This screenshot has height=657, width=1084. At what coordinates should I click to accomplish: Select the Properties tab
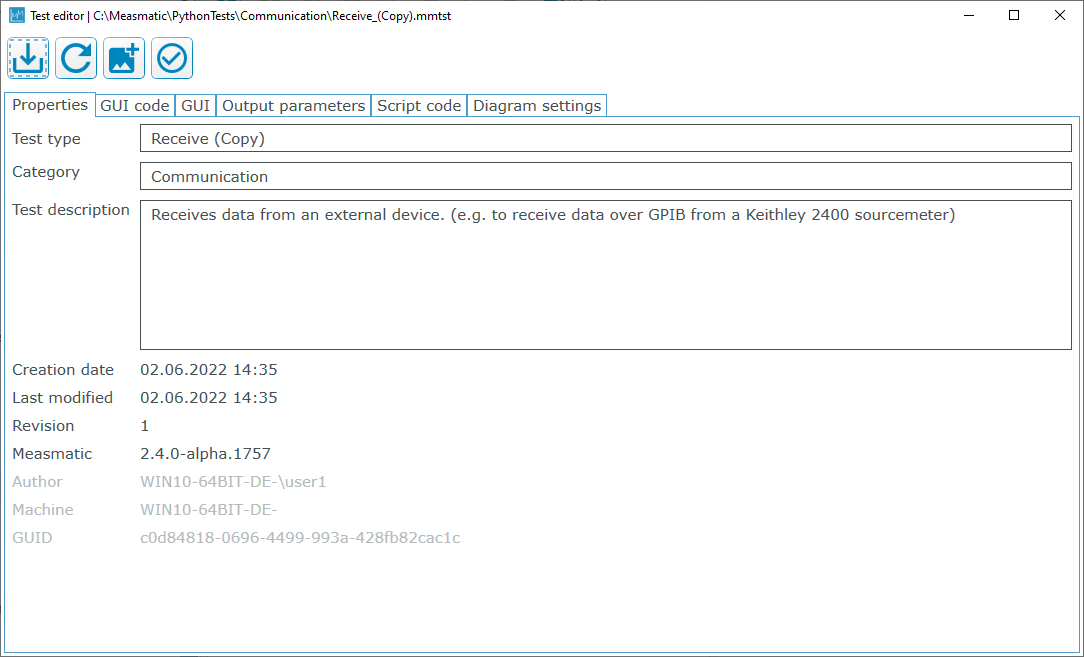pyautogui.click(x=50, y=104)
